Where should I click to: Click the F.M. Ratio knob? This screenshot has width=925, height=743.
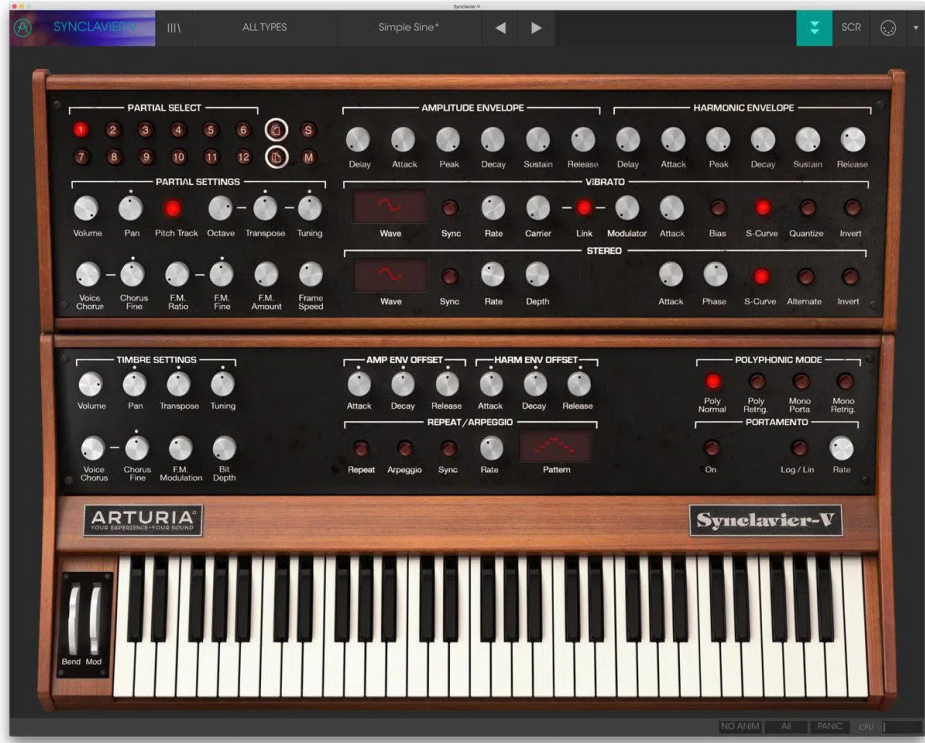[x=177, y=274]
